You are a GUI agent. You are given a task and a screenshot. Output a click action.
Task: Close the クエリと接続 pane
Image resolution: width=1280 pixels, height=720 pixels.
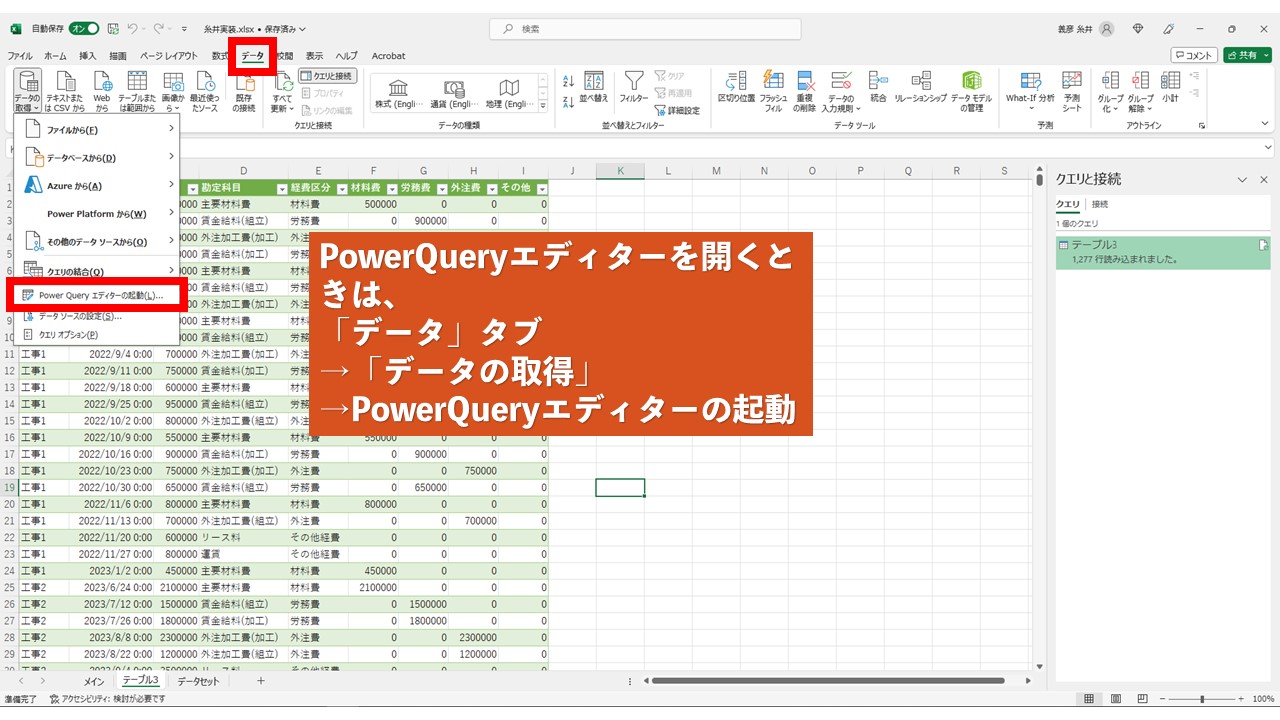coord(1263,179)
